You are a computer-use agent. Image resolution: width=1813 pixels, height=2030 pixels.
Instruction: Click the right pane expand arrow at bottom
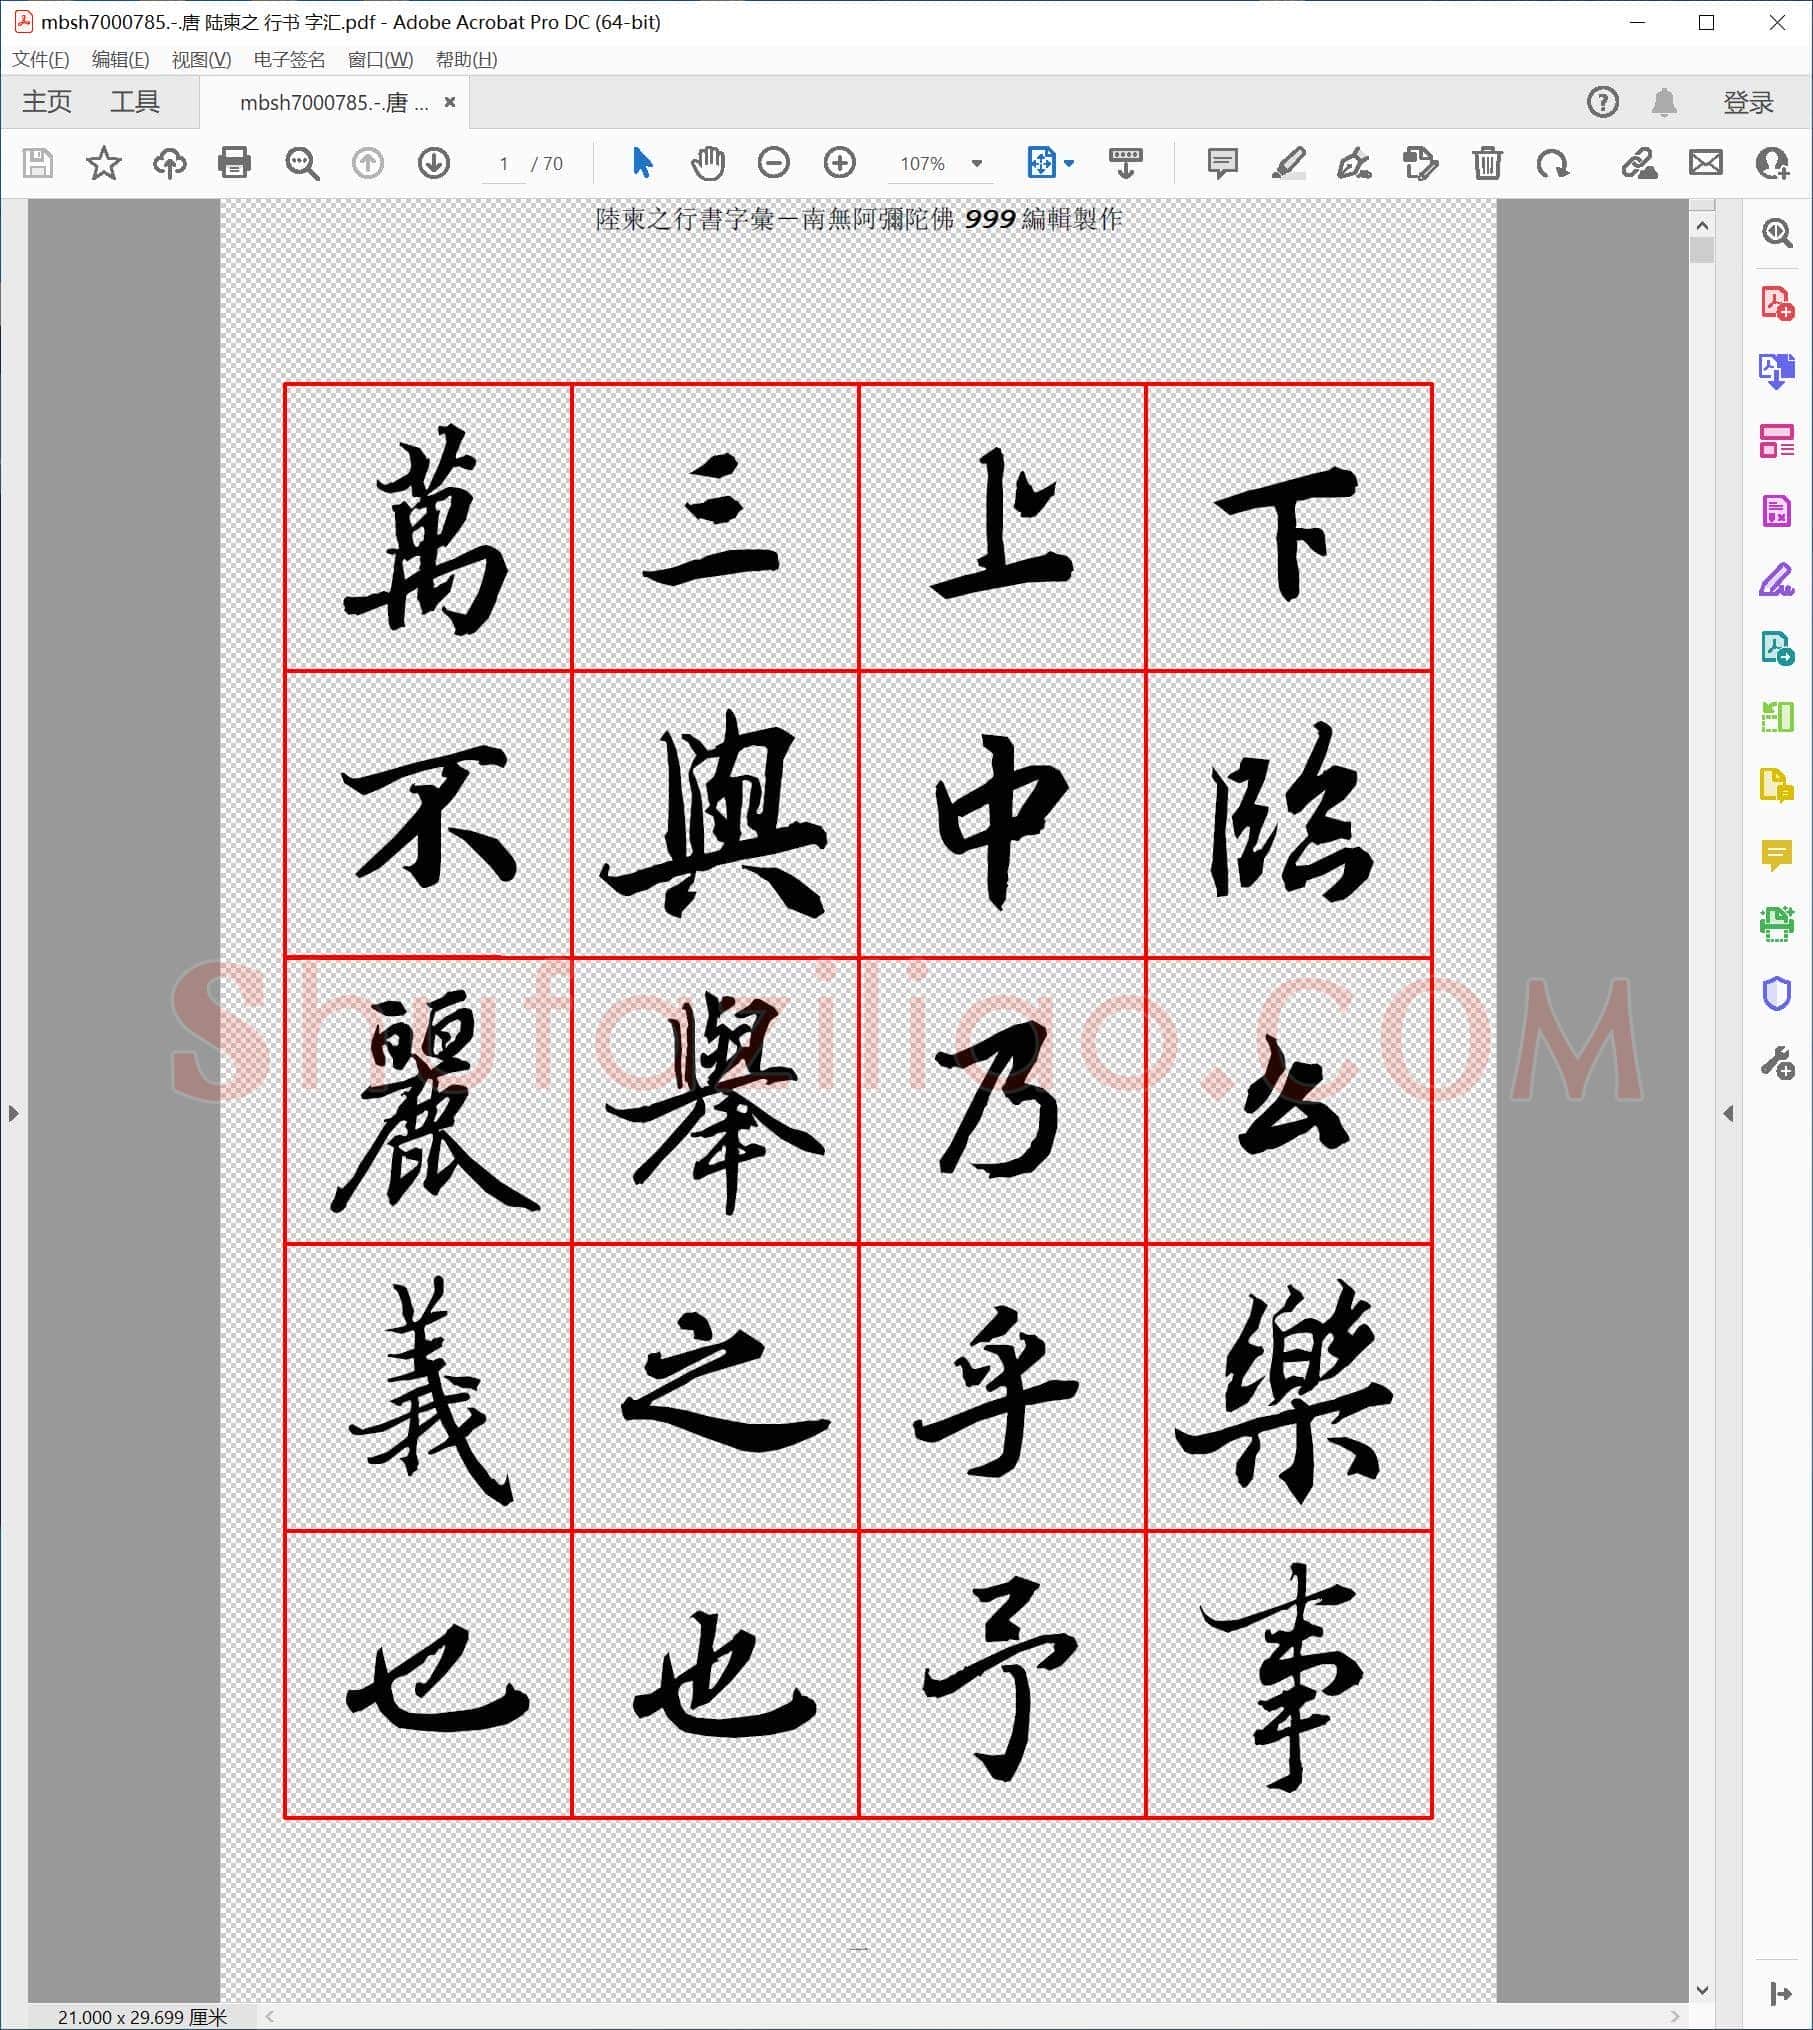coord(1780,1994)
